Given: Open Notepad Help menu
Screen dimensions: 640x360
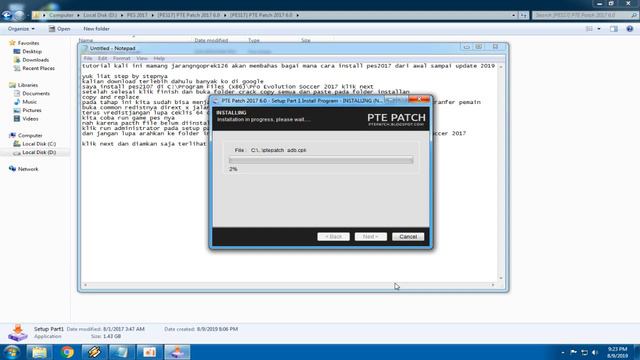Looking at the screenshot, I should (159, 58).
